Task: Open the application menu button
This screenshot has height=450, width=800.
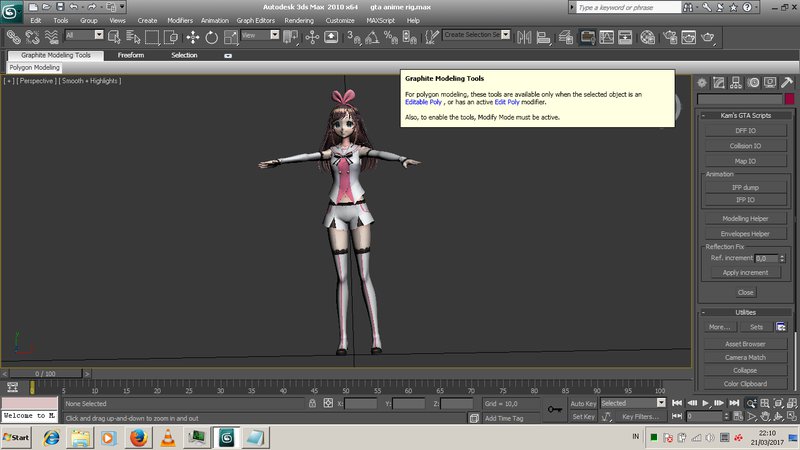Action: (11, 12)
